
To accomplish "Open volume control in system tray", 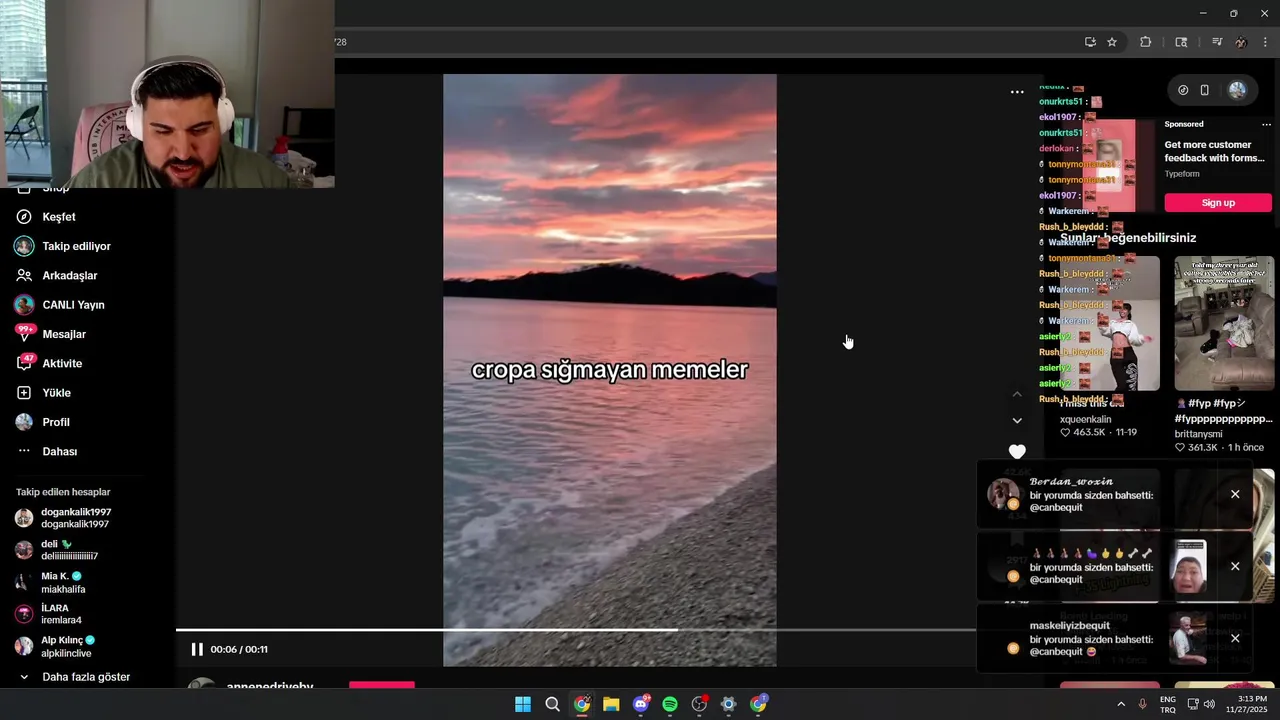I will tap(1209, 705).
